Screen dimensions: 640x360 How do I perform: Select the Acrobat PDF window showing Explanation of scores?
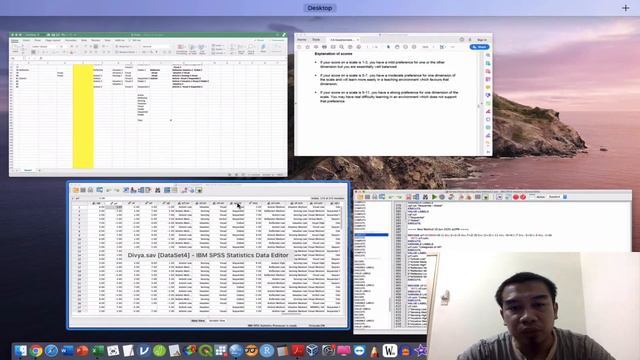393,95
